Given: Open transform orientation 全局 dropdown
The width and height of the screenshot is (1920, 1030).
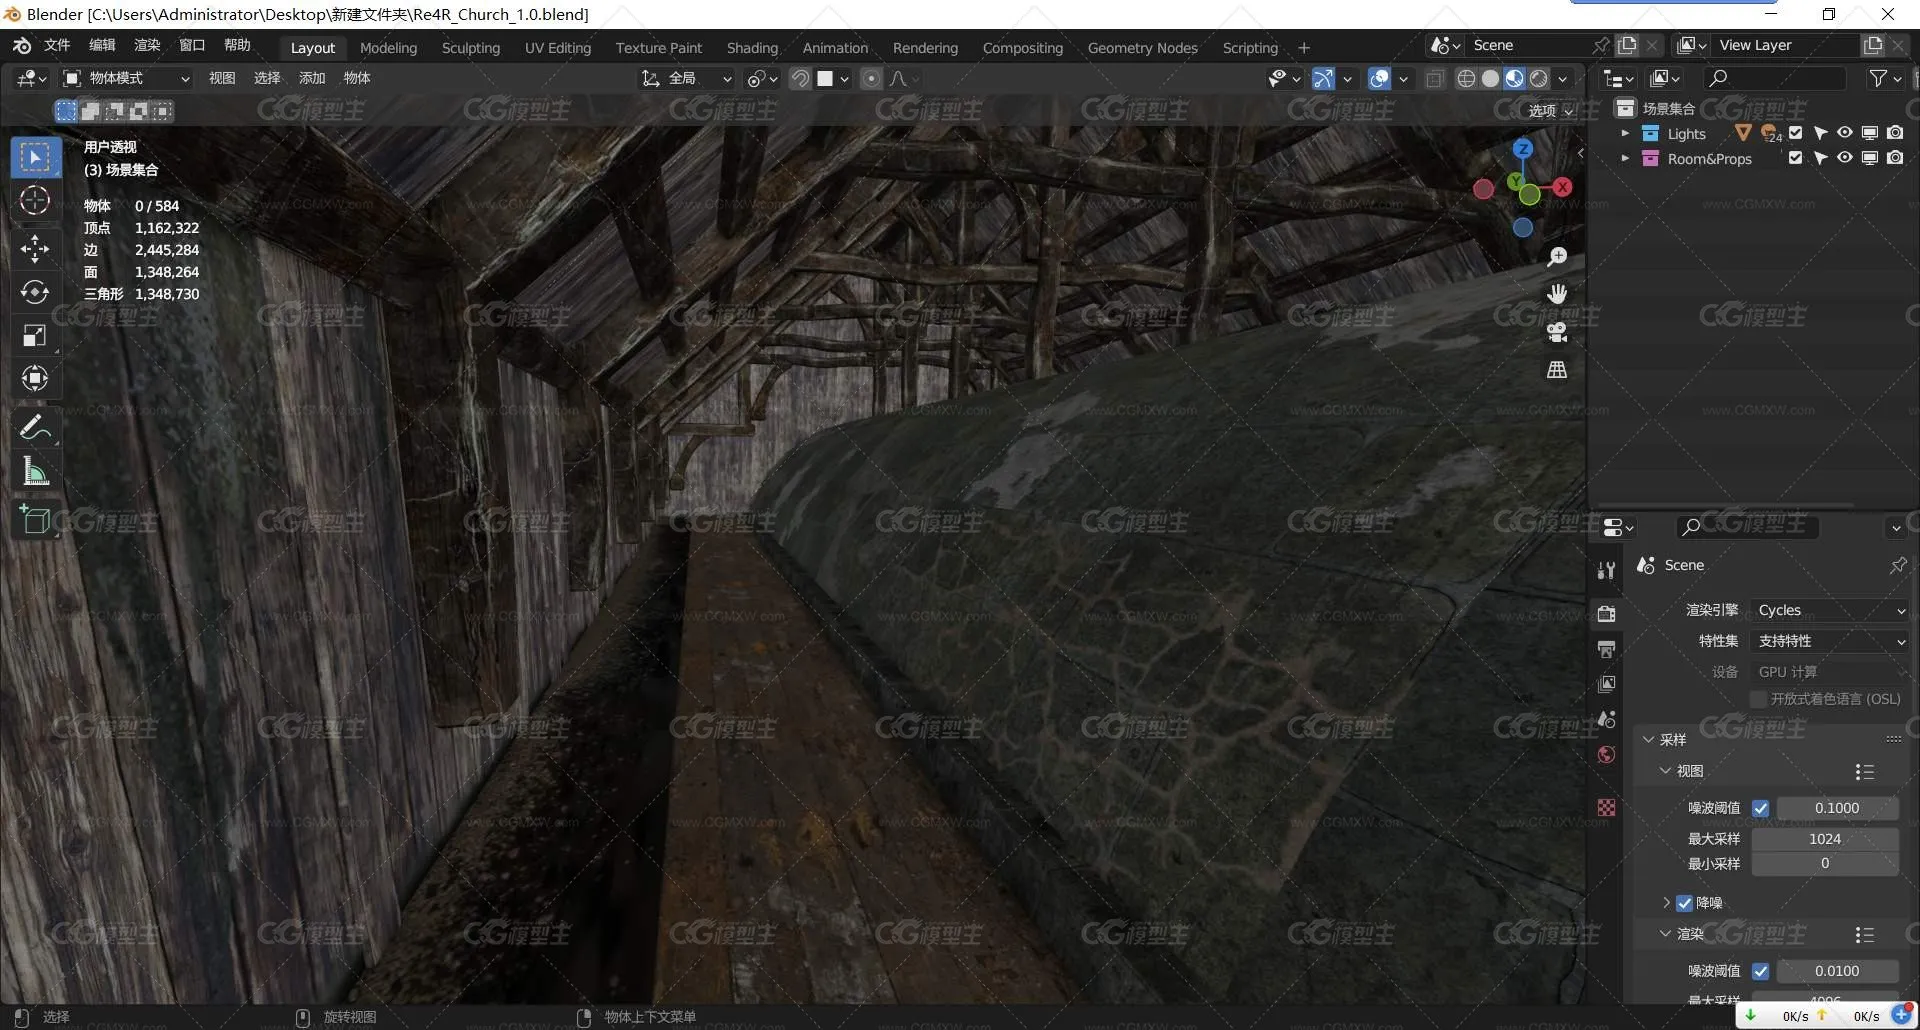Looking at the screenshot, I should pos(686,79).
